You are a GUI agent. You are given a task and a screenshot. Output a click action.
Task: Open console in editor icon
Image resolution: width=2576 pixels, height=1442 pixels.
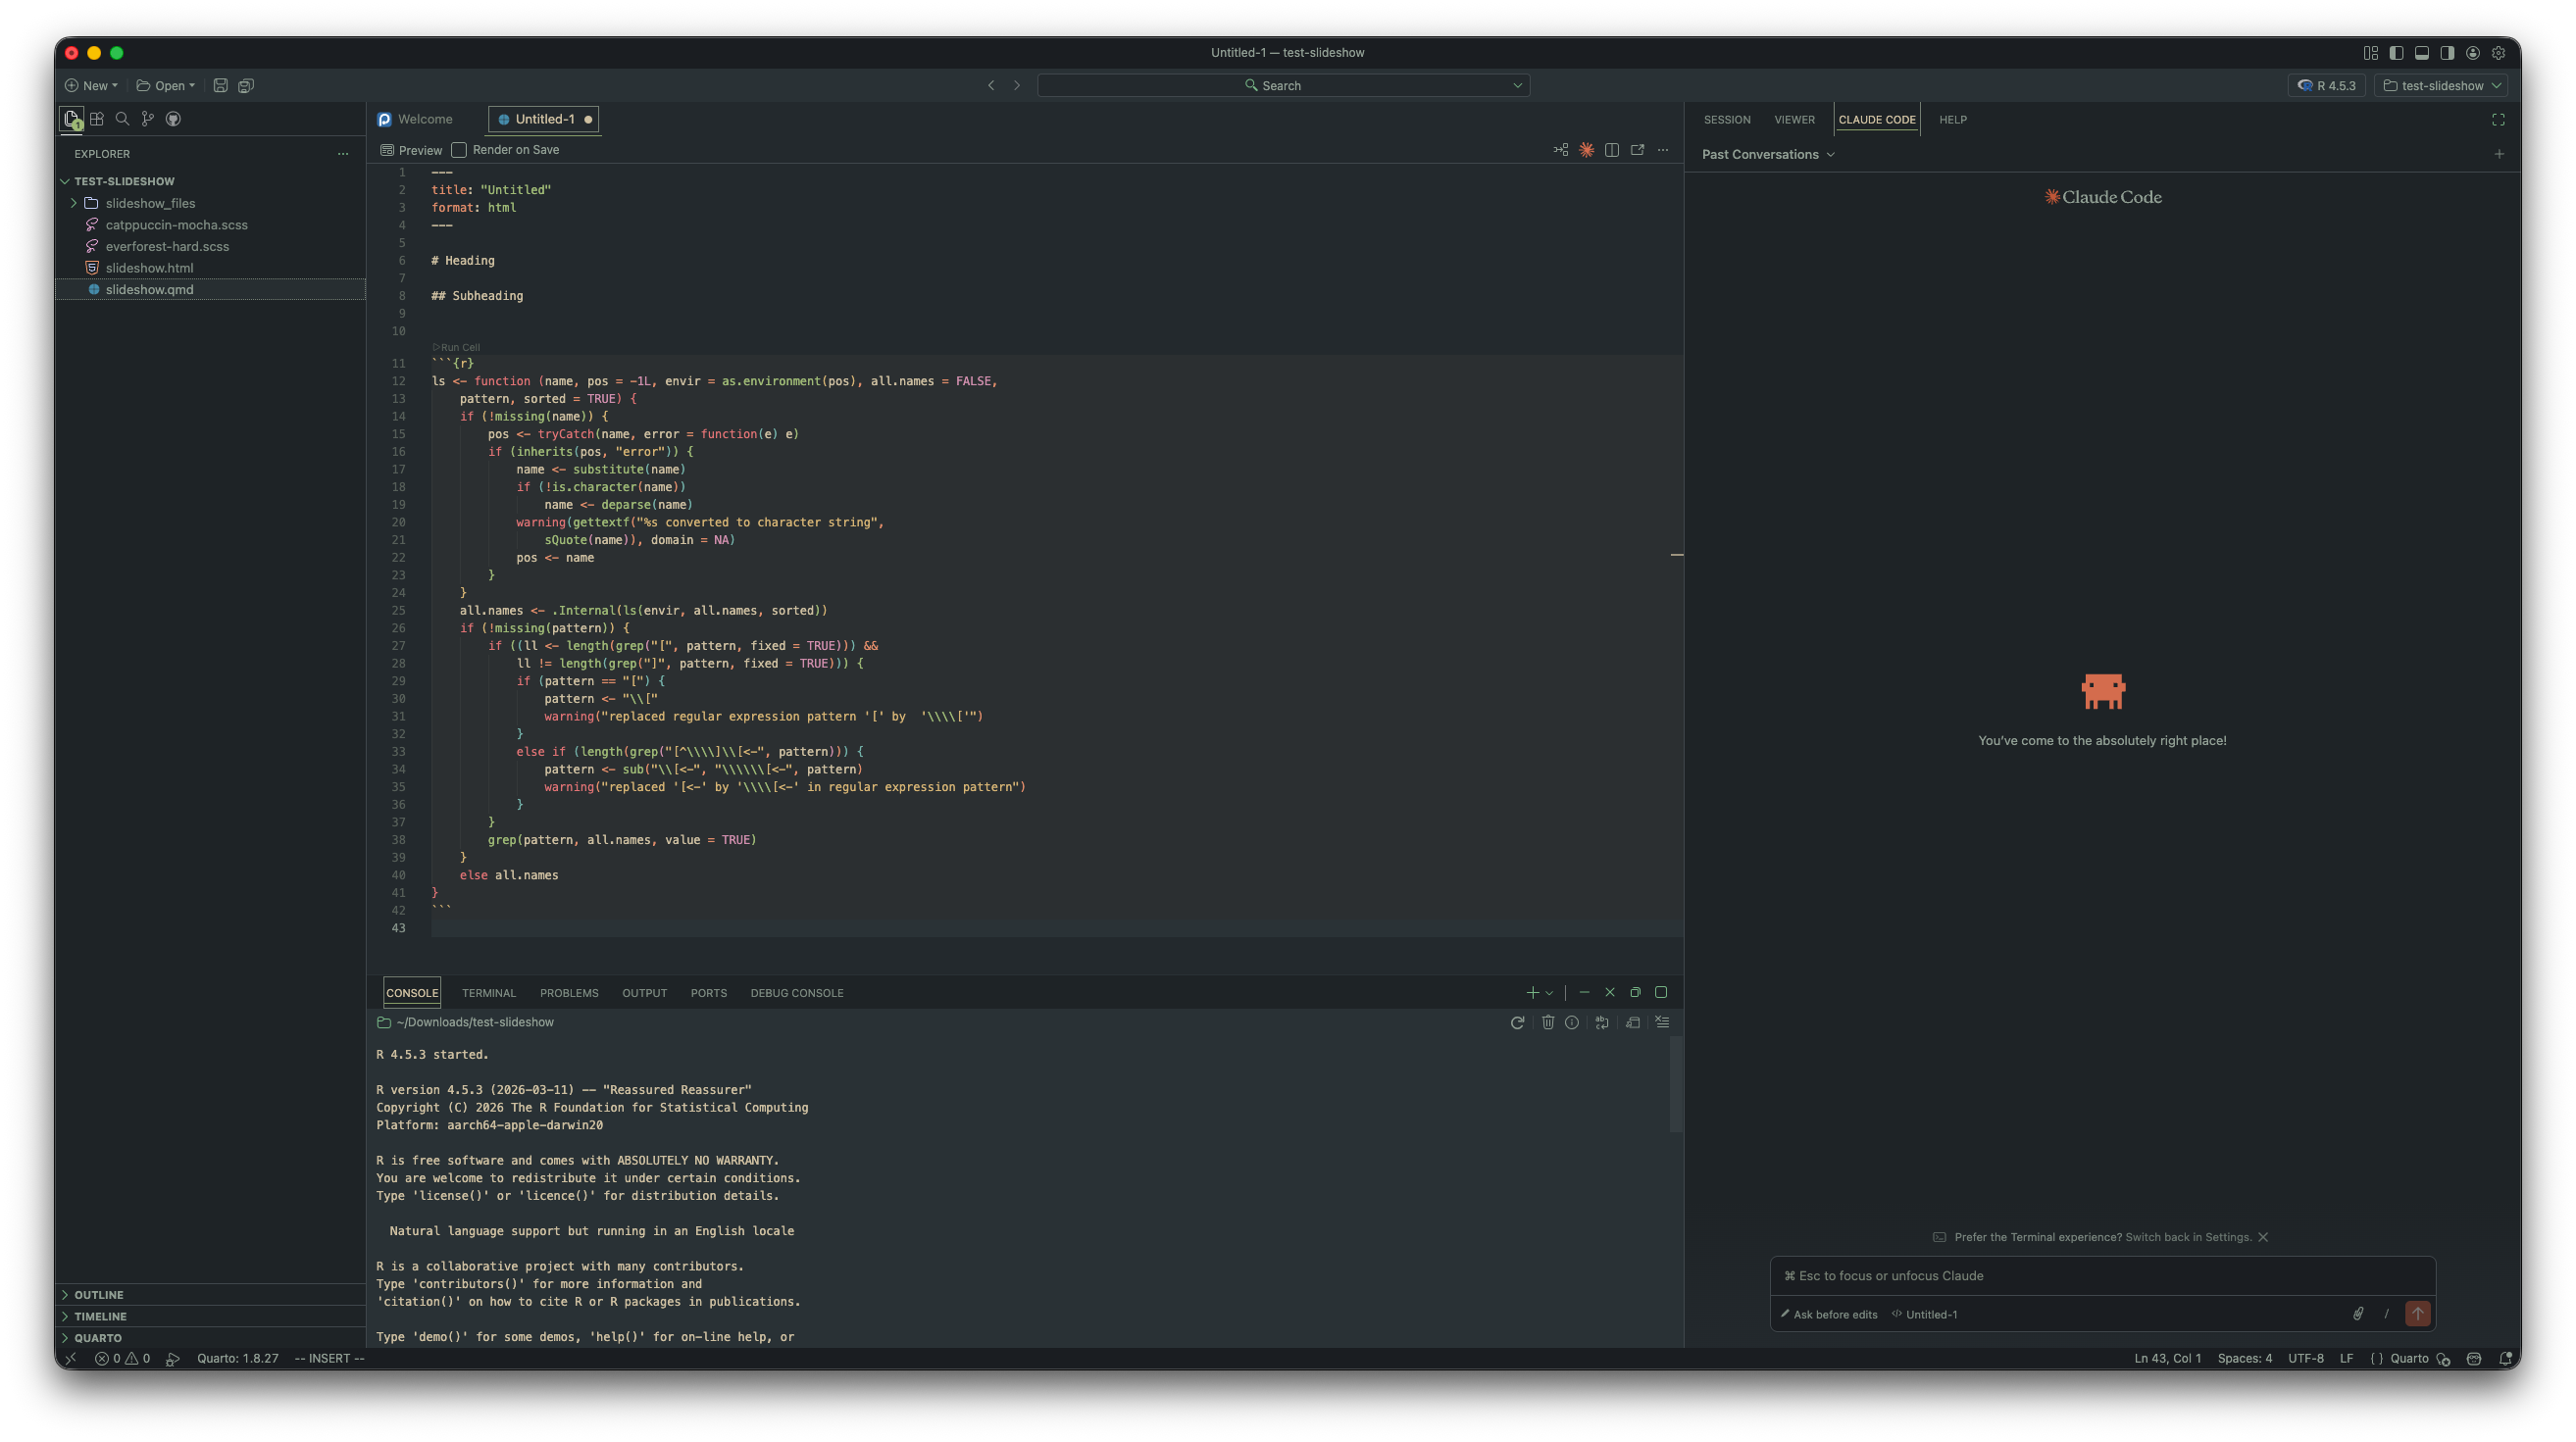[1633, 1022]
